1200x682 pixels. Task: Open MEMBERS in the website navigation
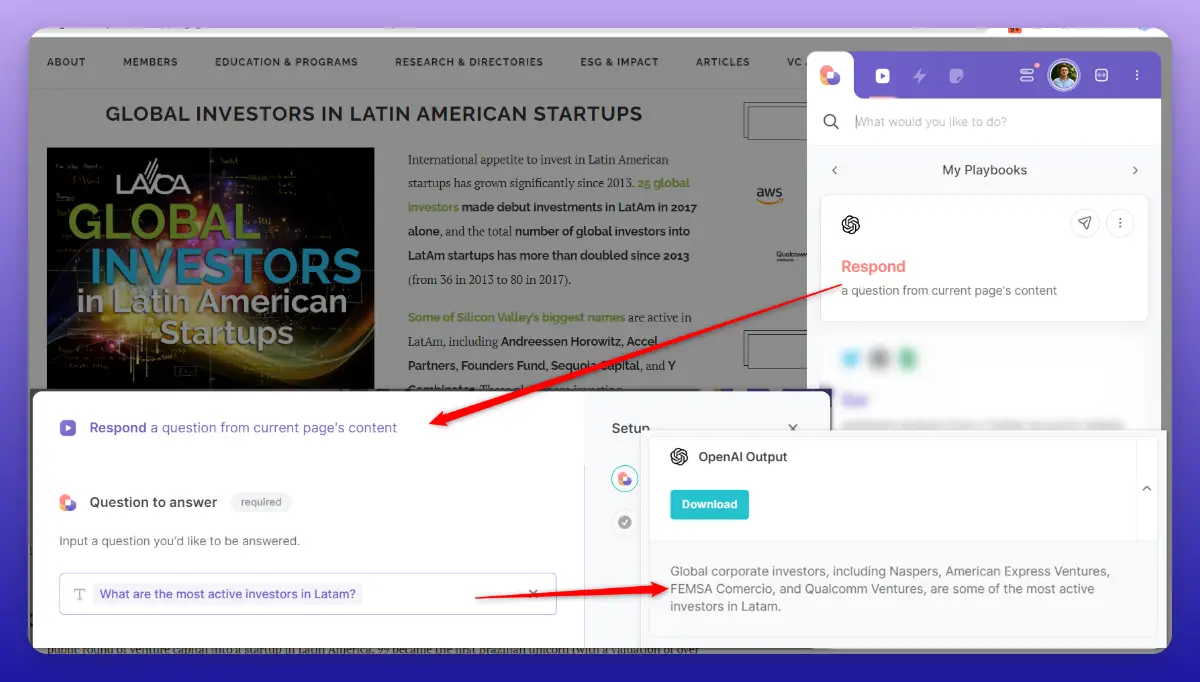tap(150, 62)
